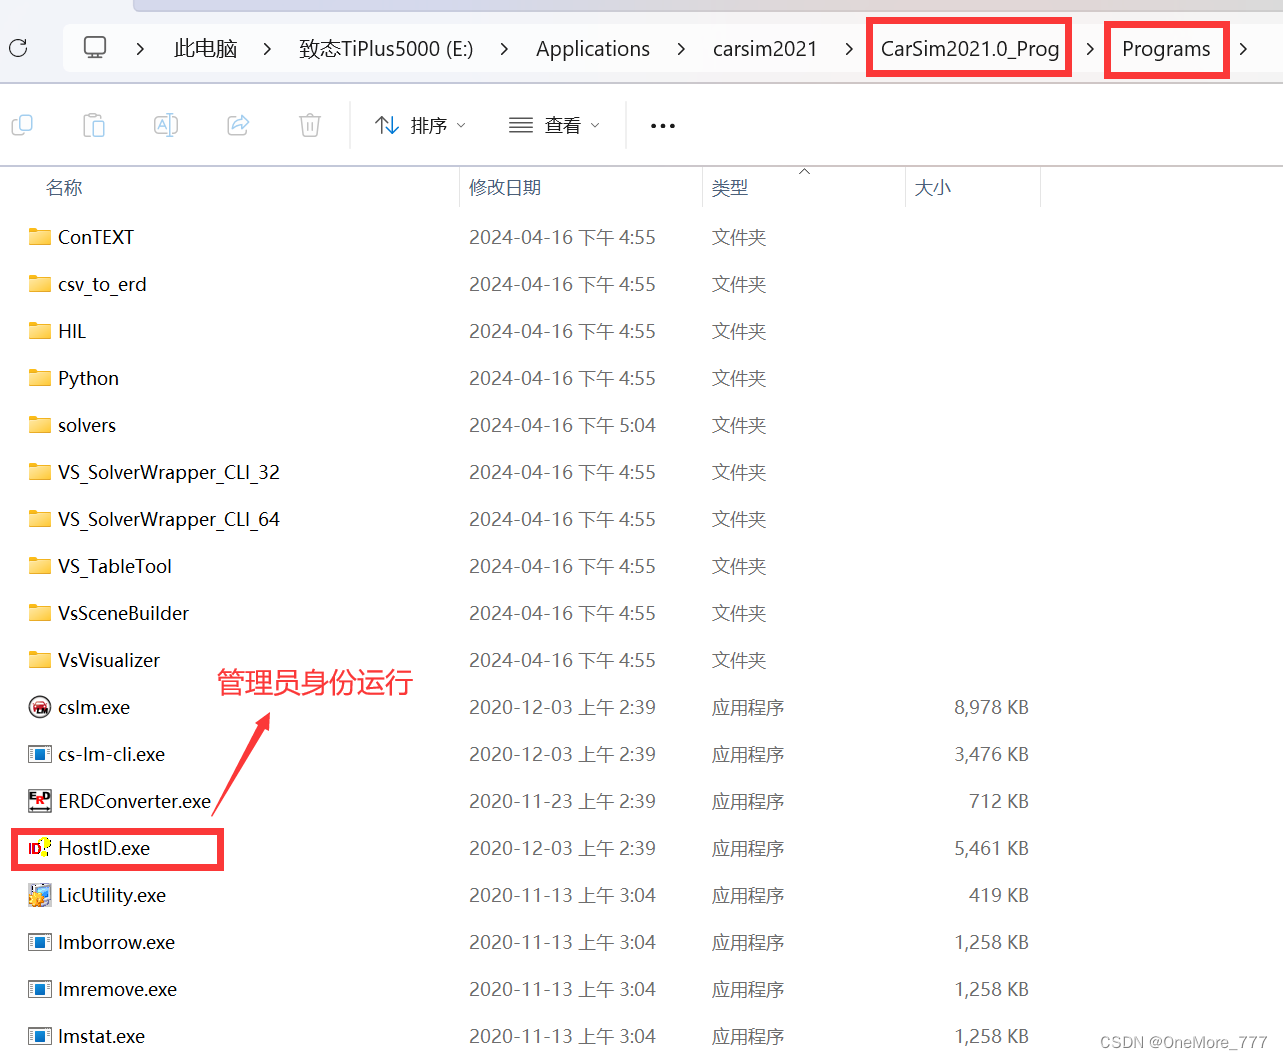
Task: Click the Programs breadcrumb segment
Action: pyautogui.click(x=1166, y=49)
